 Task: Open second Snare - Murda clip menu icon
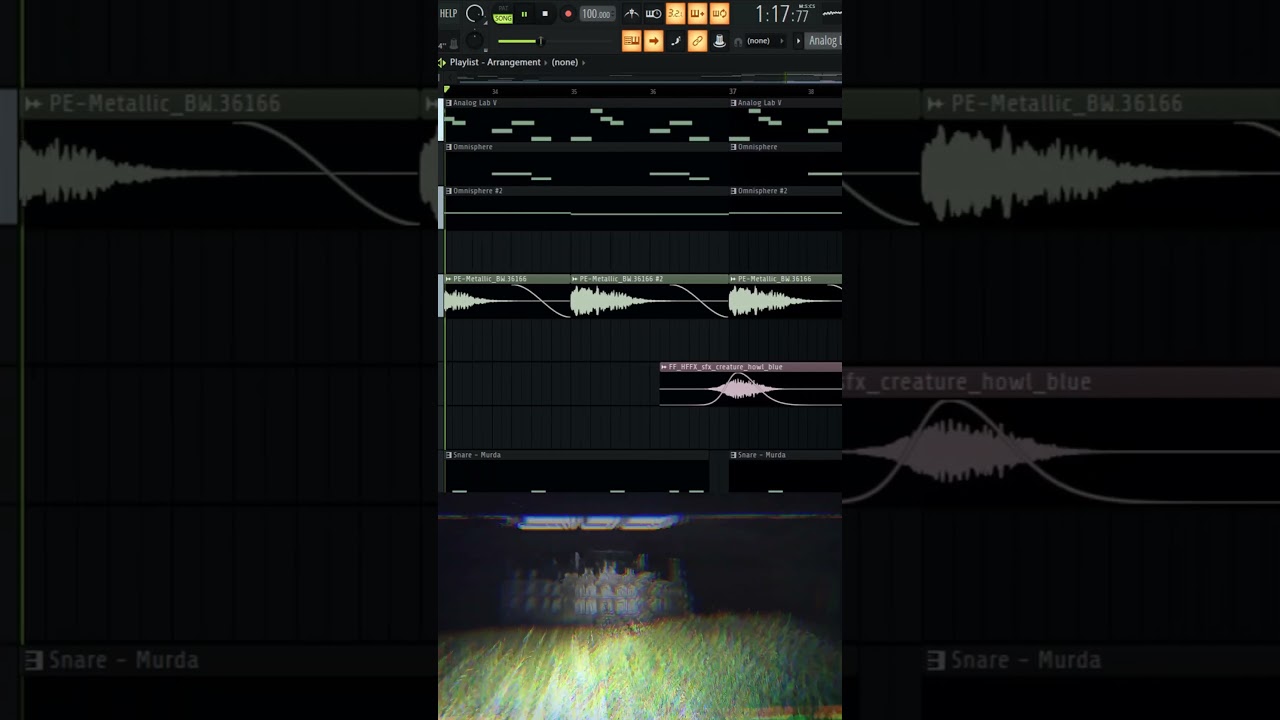pyautogui.click(x=733, y=455)
